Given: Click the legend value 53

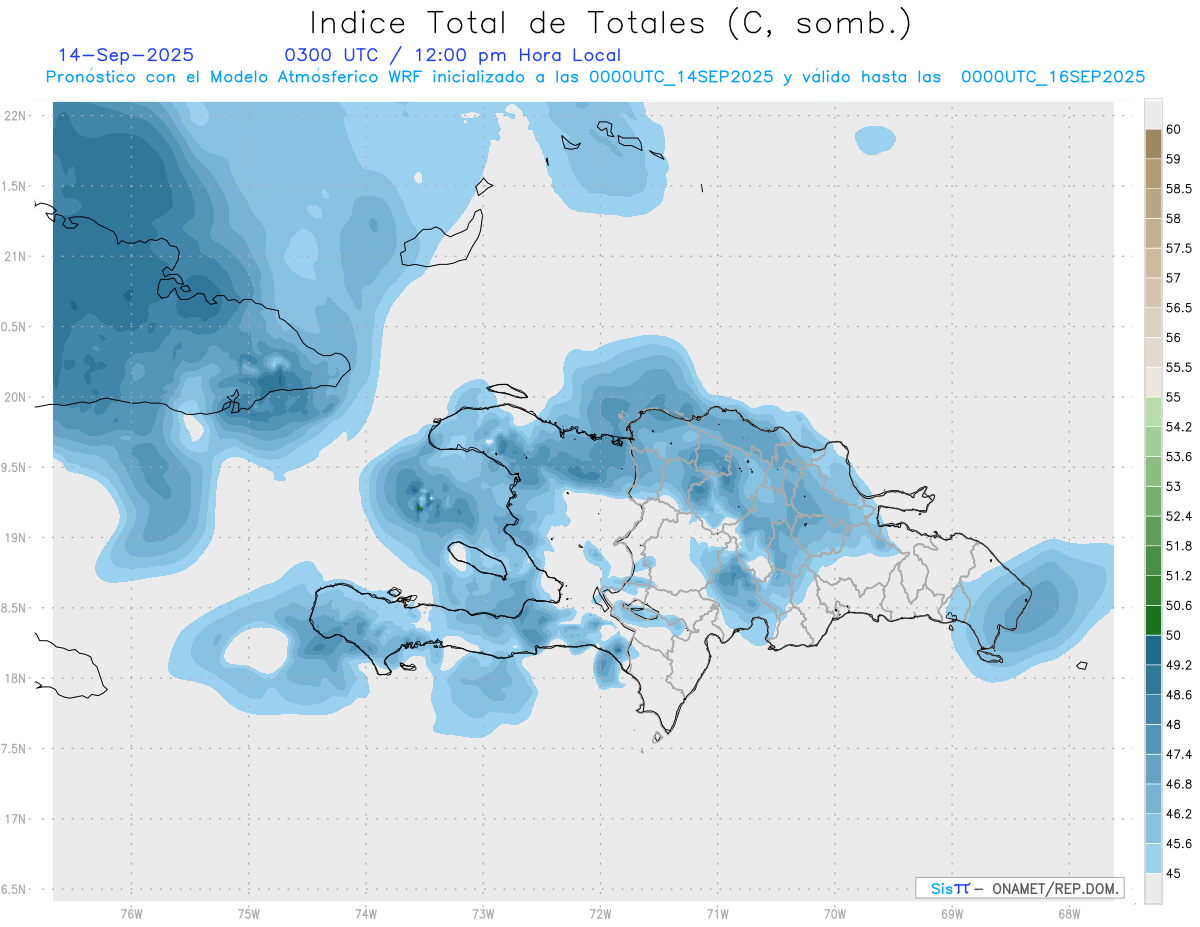Looking at the screenshot, I should pyautogui.click(x=1174, y=486).
